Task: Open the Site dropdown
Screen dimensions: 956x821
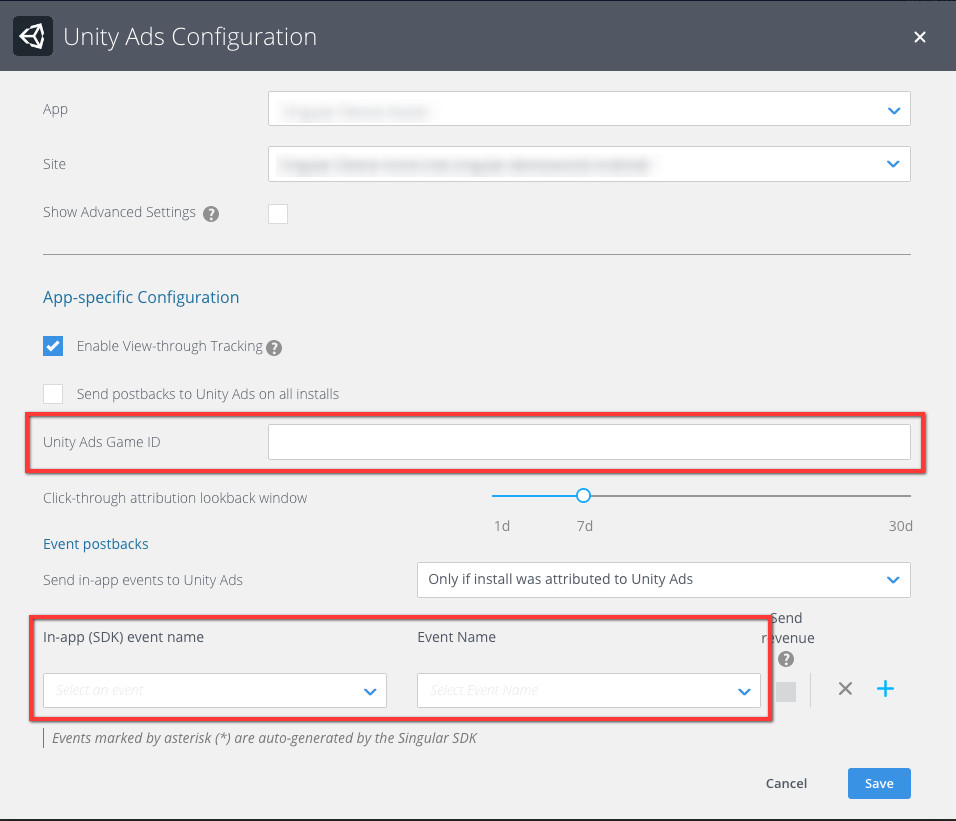Action: coord(589,164)
